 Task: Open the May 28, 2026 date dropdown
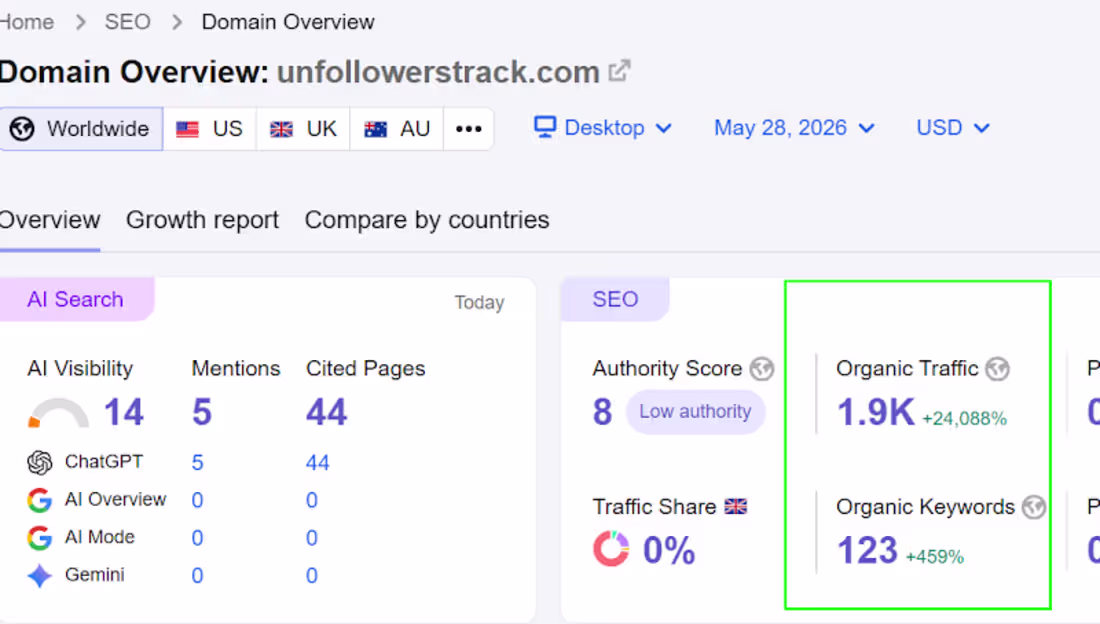pyautogui.click(x=794, y=128)
